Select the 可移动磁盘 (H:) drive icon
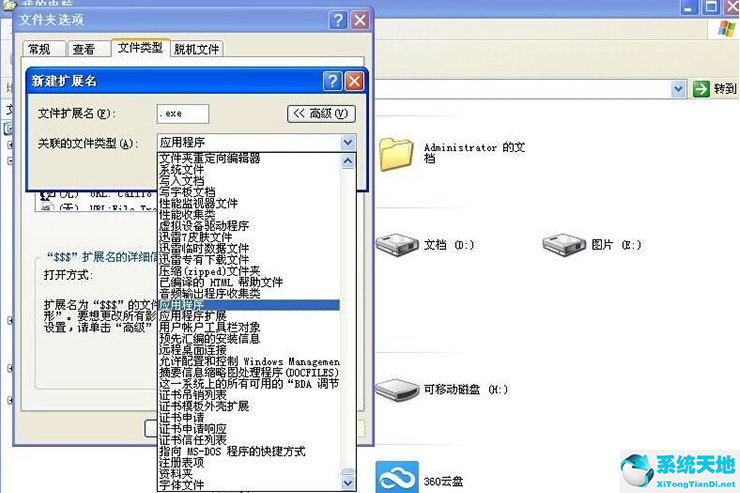Screen dimensions: 740x493 coord(397,390)
